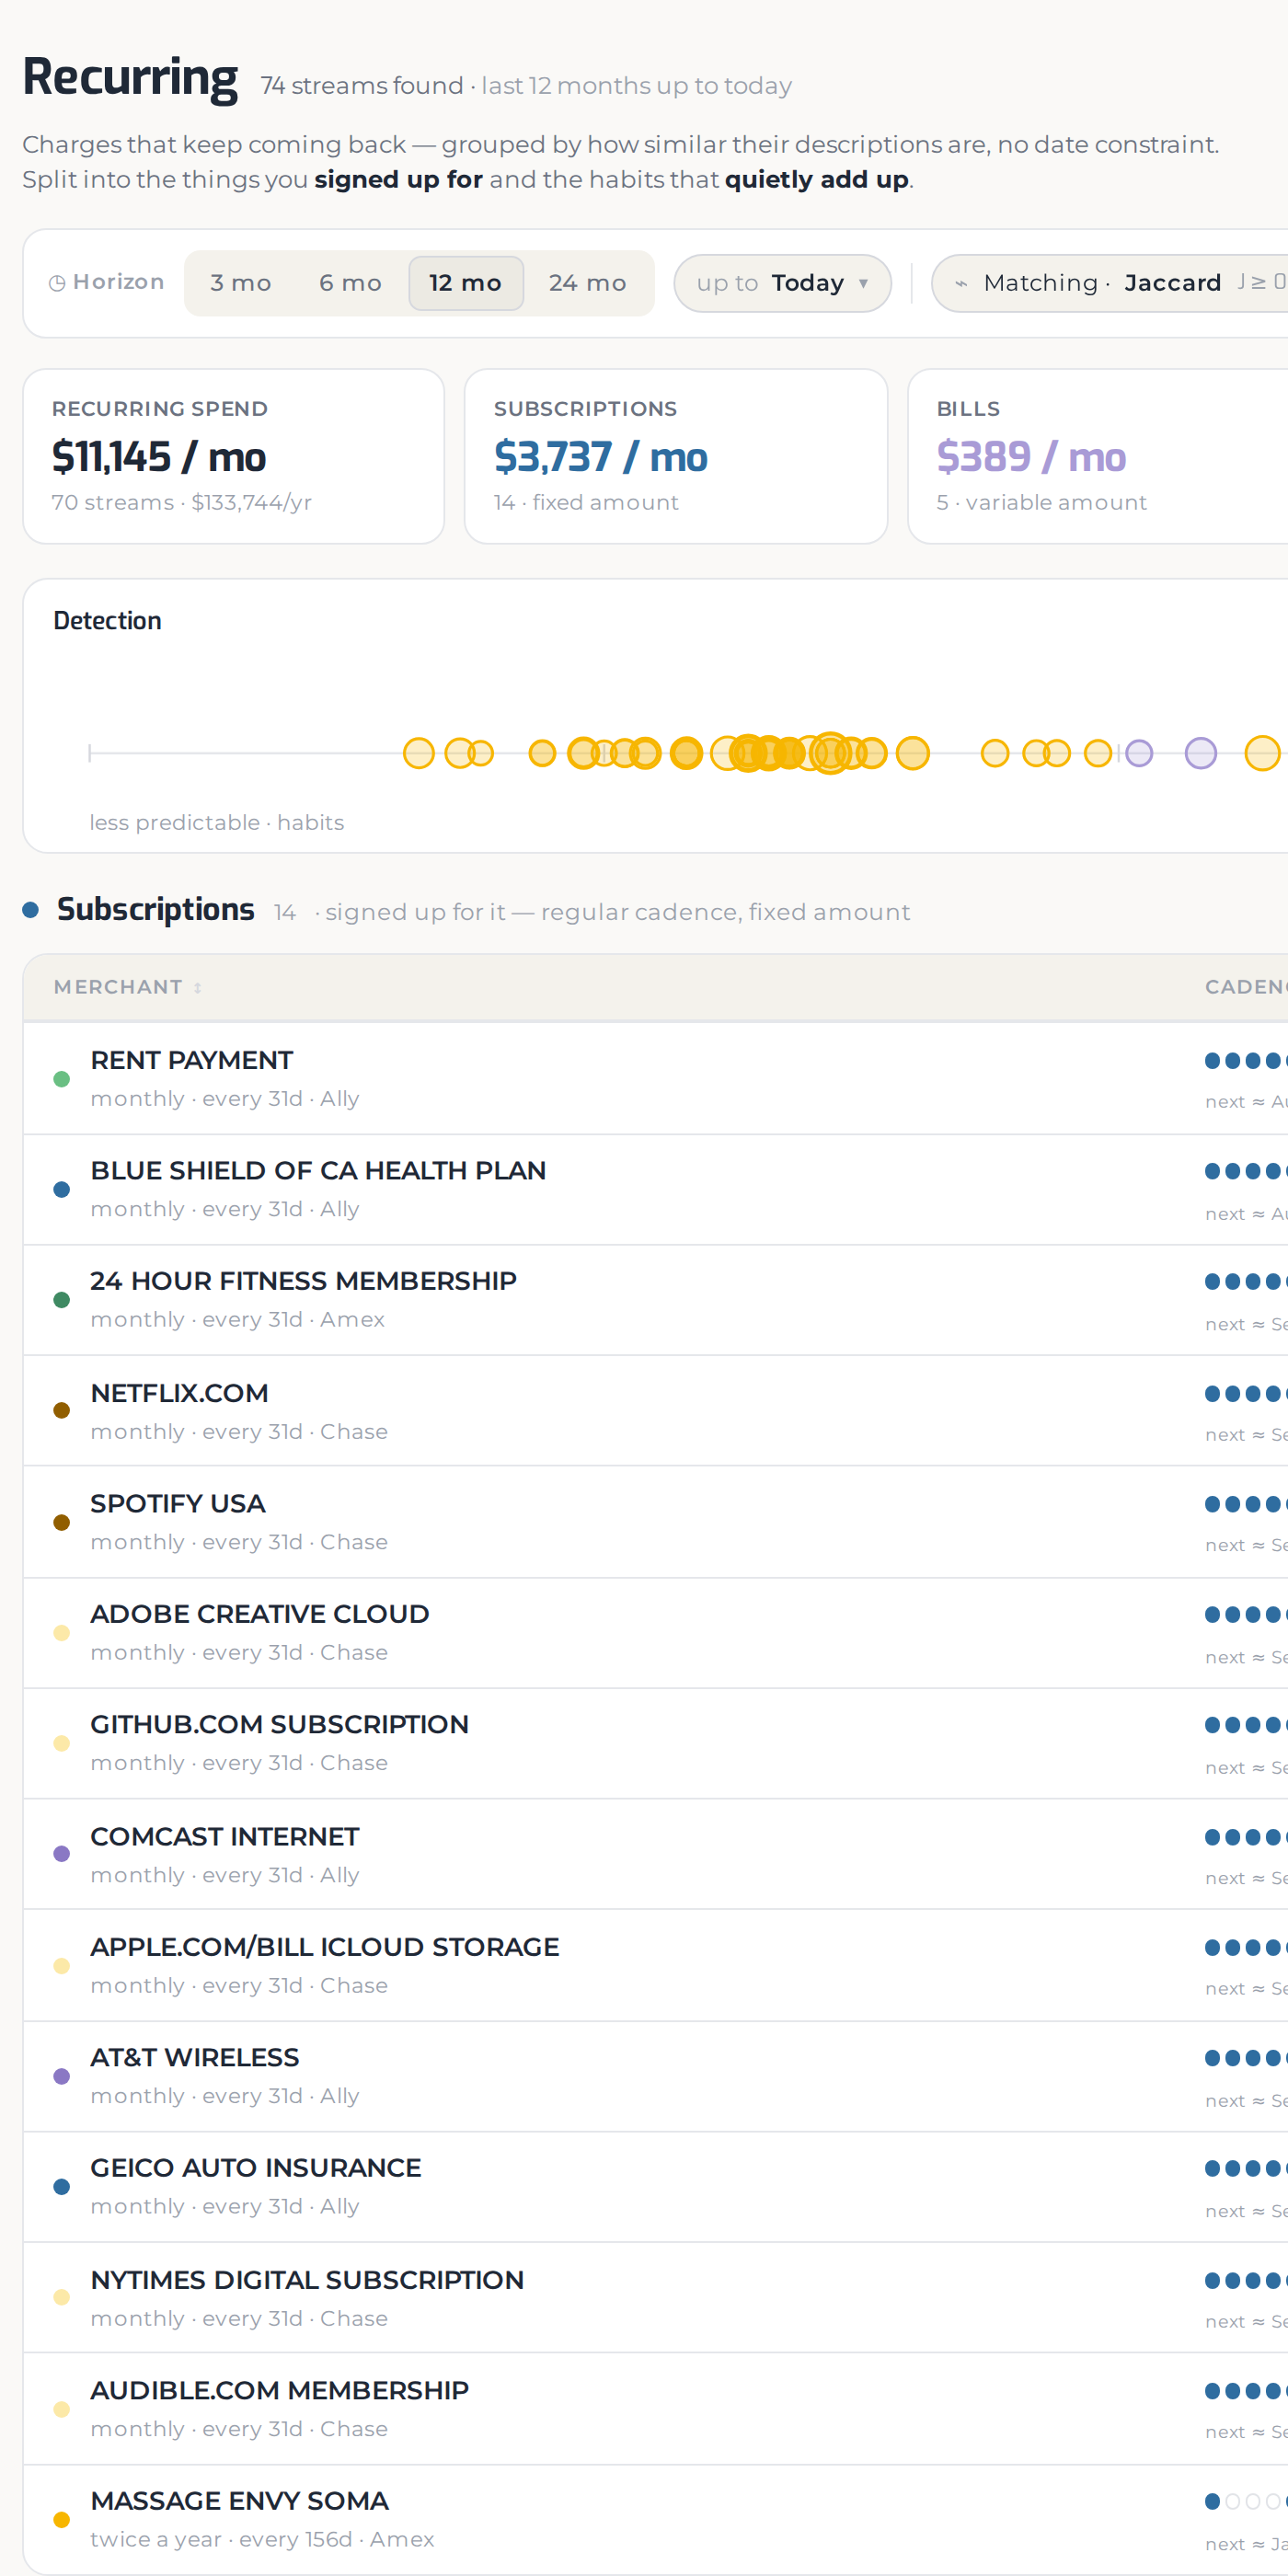This screenshot has height=2576, width=1288.
Task: Click the blue dot beside BLUE SHIELD
Action: pyautogui.click(x=61, y=1190)
